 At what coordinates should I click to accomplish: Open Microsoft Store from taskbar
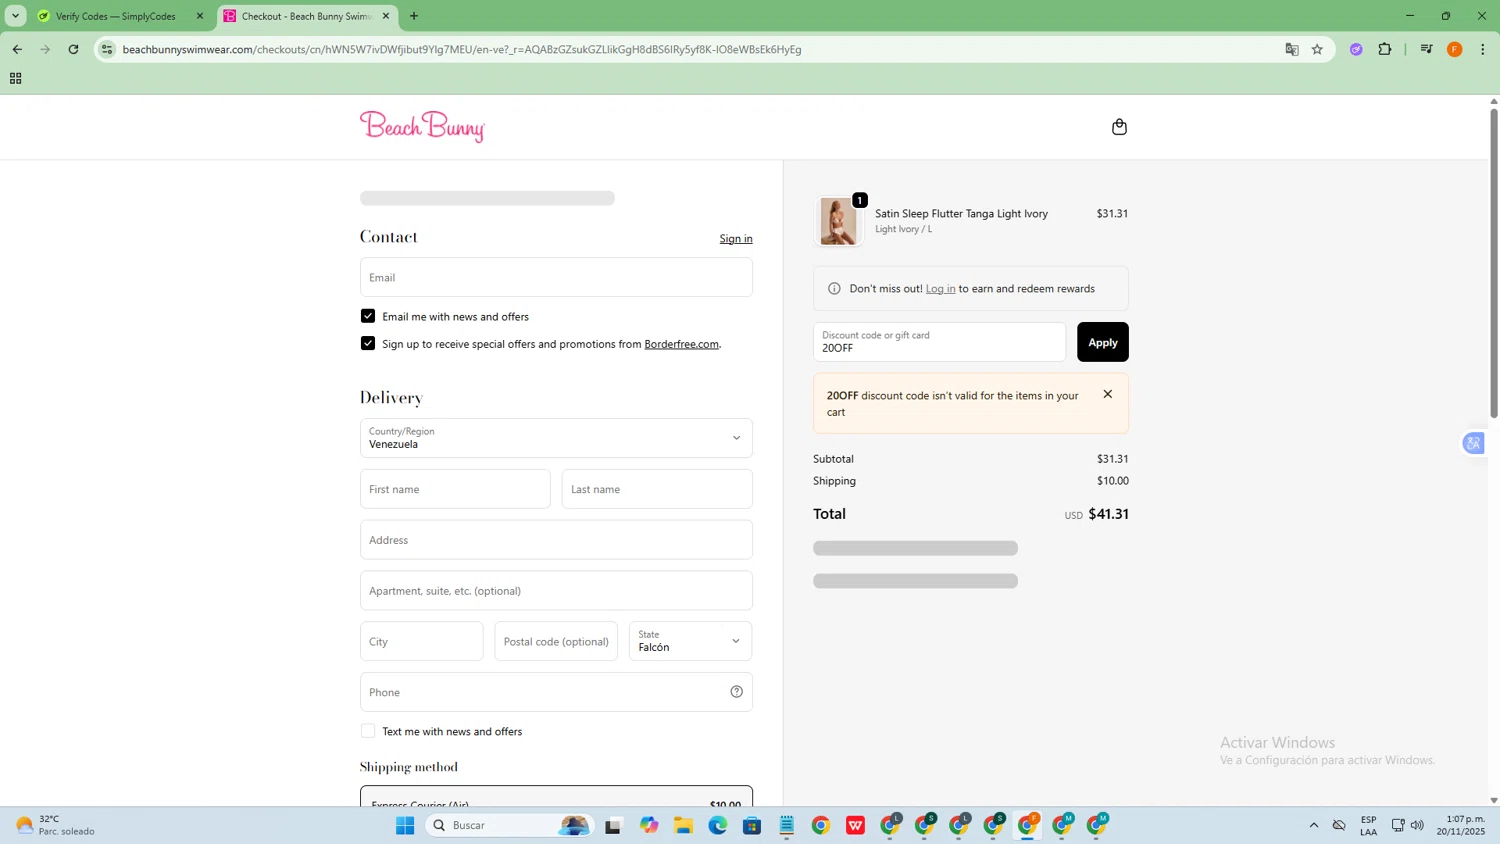tap(752, 825)
